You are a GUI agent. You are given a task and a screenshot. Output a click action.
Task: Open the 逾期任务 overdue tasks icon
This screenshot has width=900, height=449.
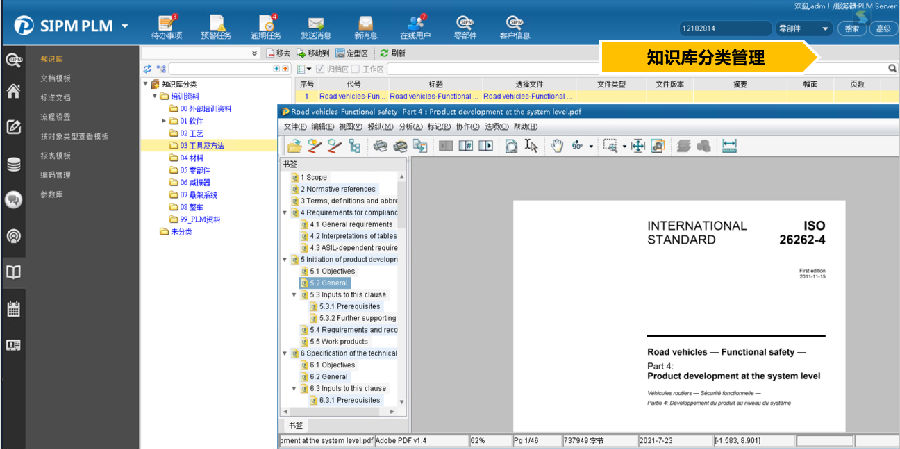pos(266,26)
